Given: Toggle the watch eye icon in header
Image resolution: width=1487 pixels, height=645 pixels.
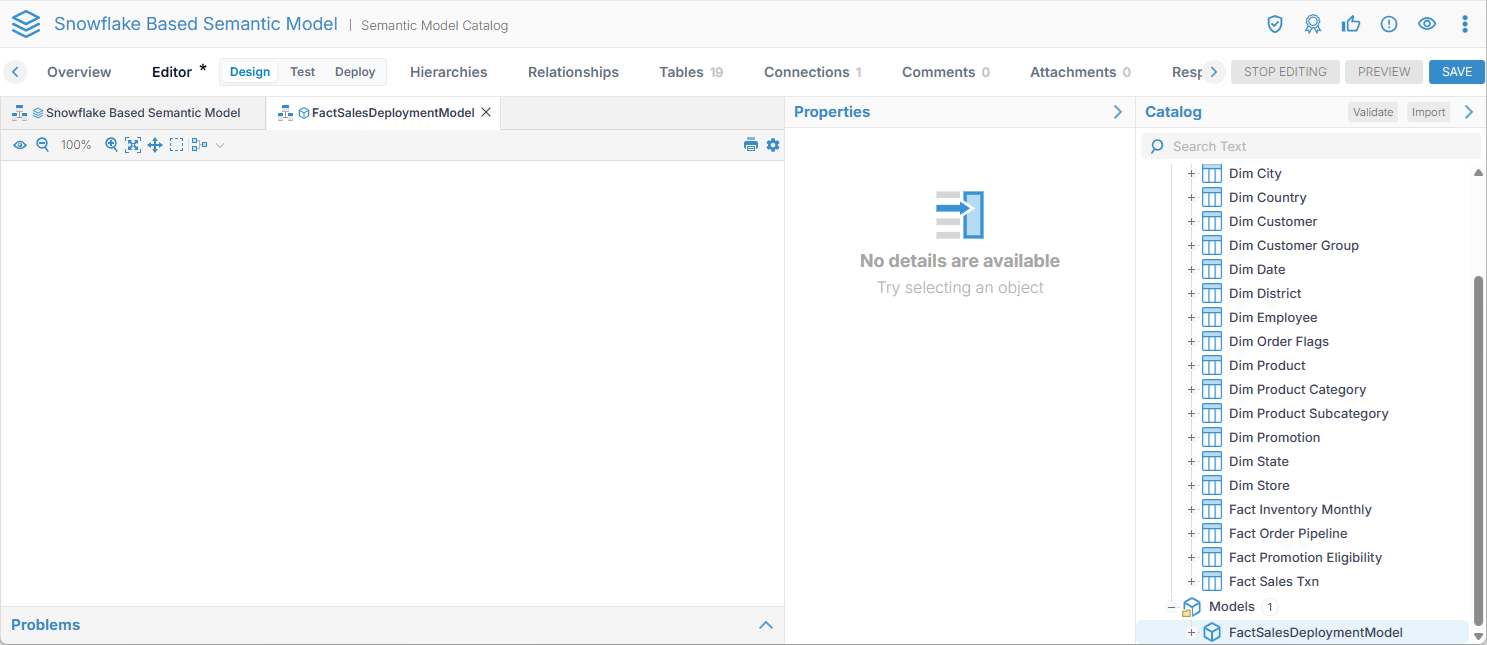Looking at the screenshot, I should [x=1427, y=24].
